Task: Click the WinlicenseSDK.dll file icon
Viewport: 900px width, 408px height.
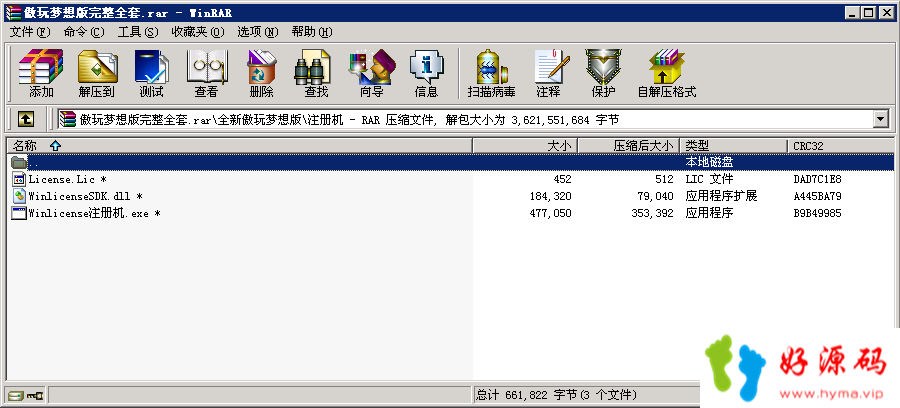Action: 19,196
